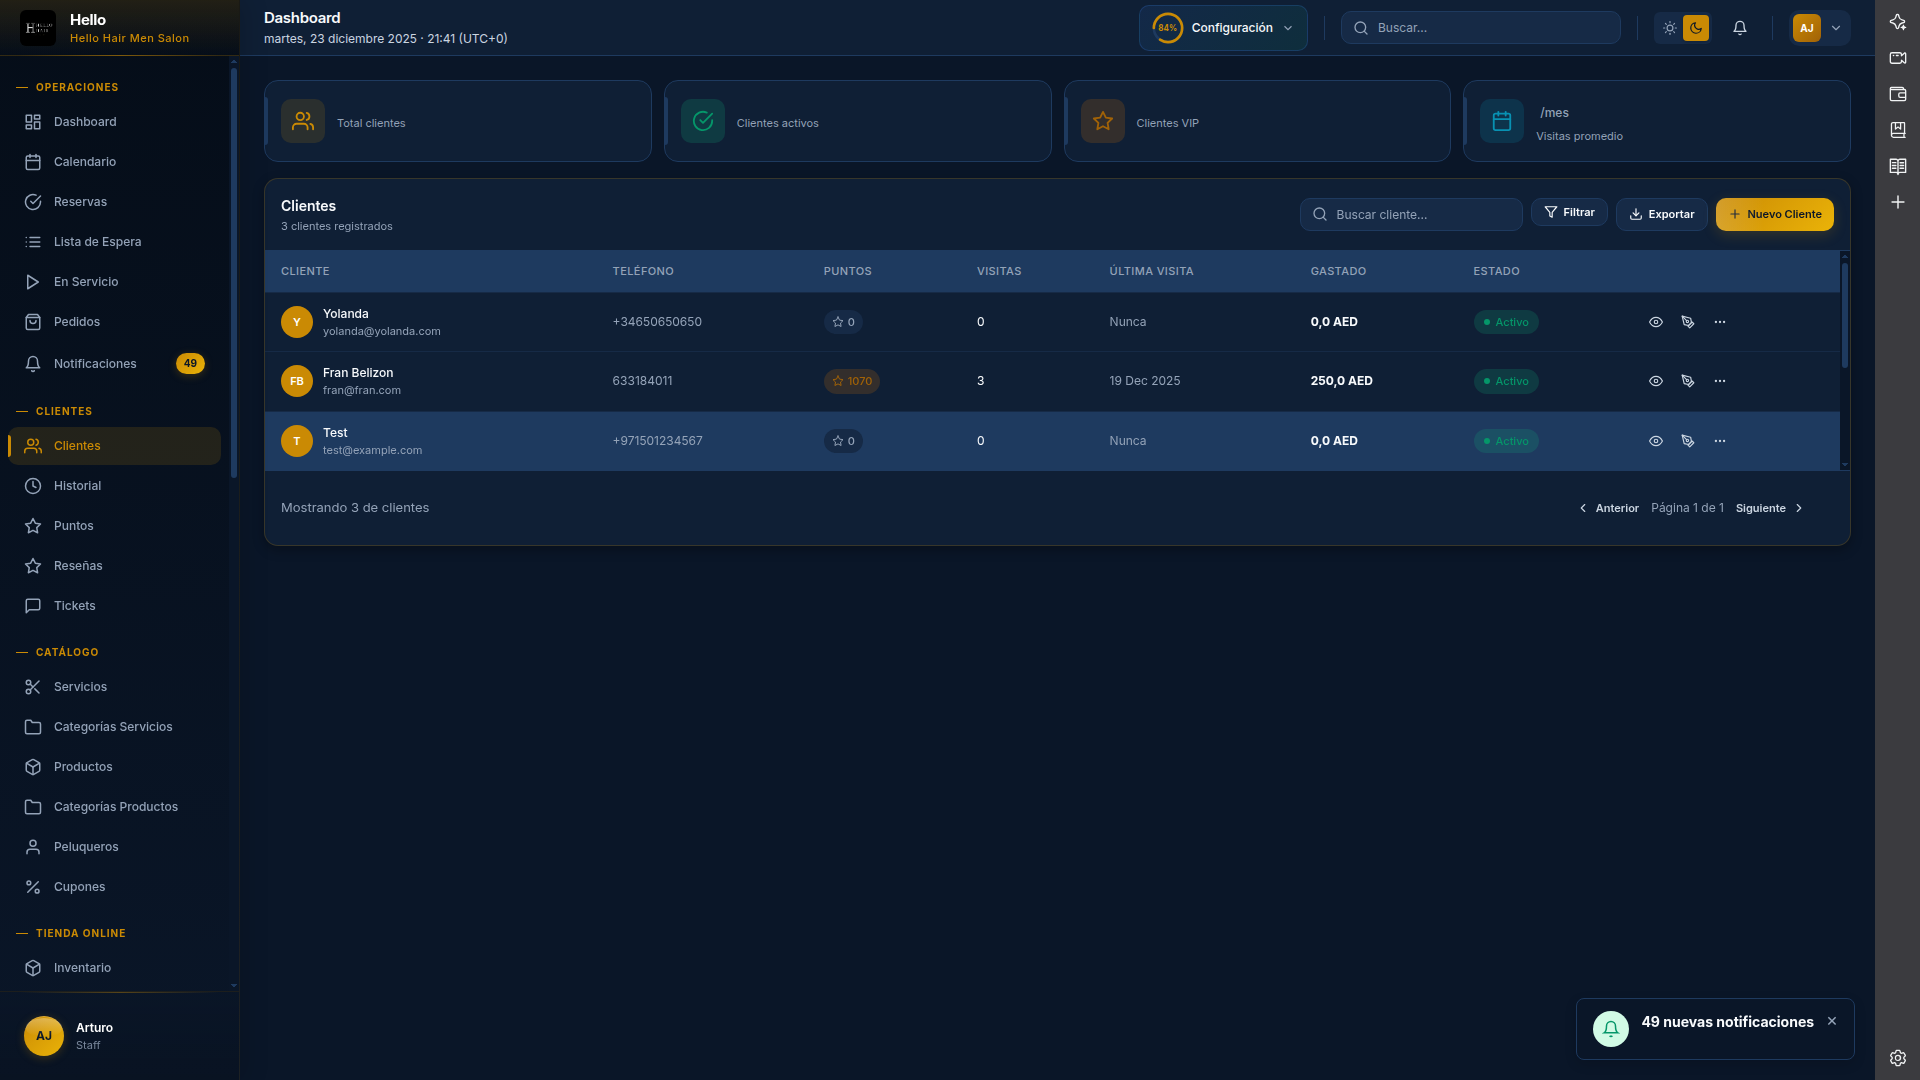This screenshot has width=1920, height=1080.
Task: Click the Nuevo Cliente button
Action: (x=1774, y=214)
